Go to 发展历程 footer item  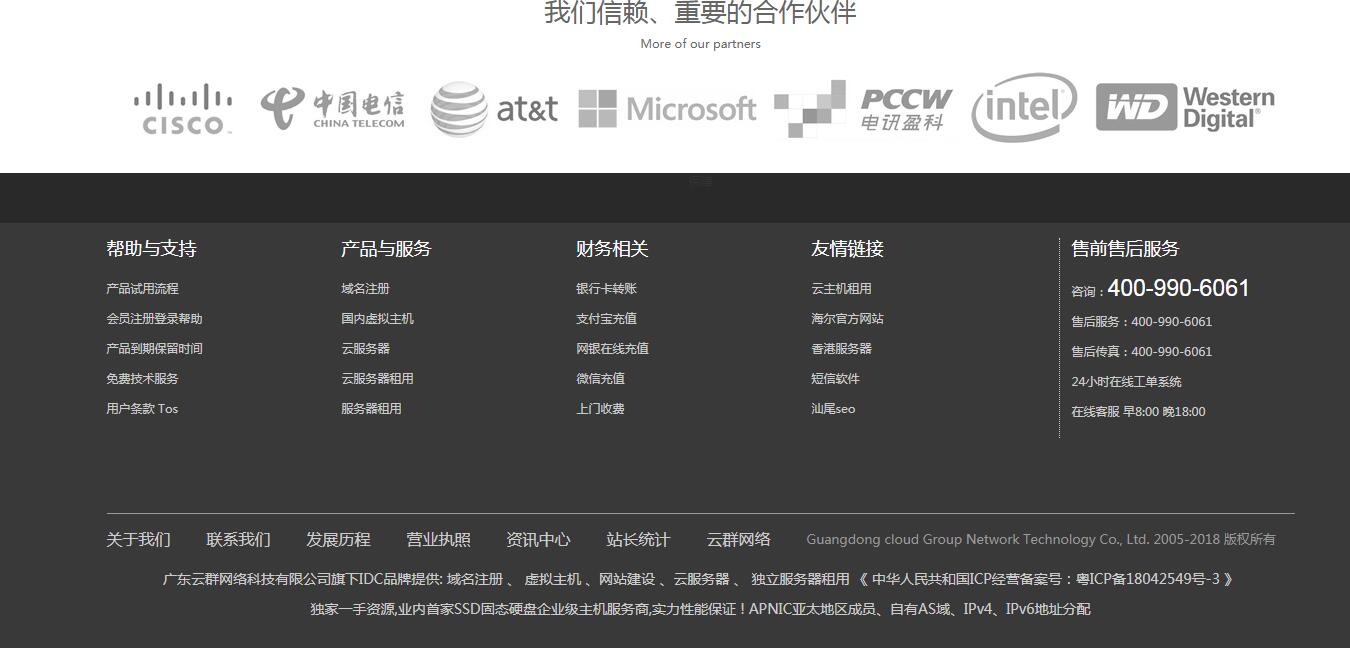pos(338,540)
